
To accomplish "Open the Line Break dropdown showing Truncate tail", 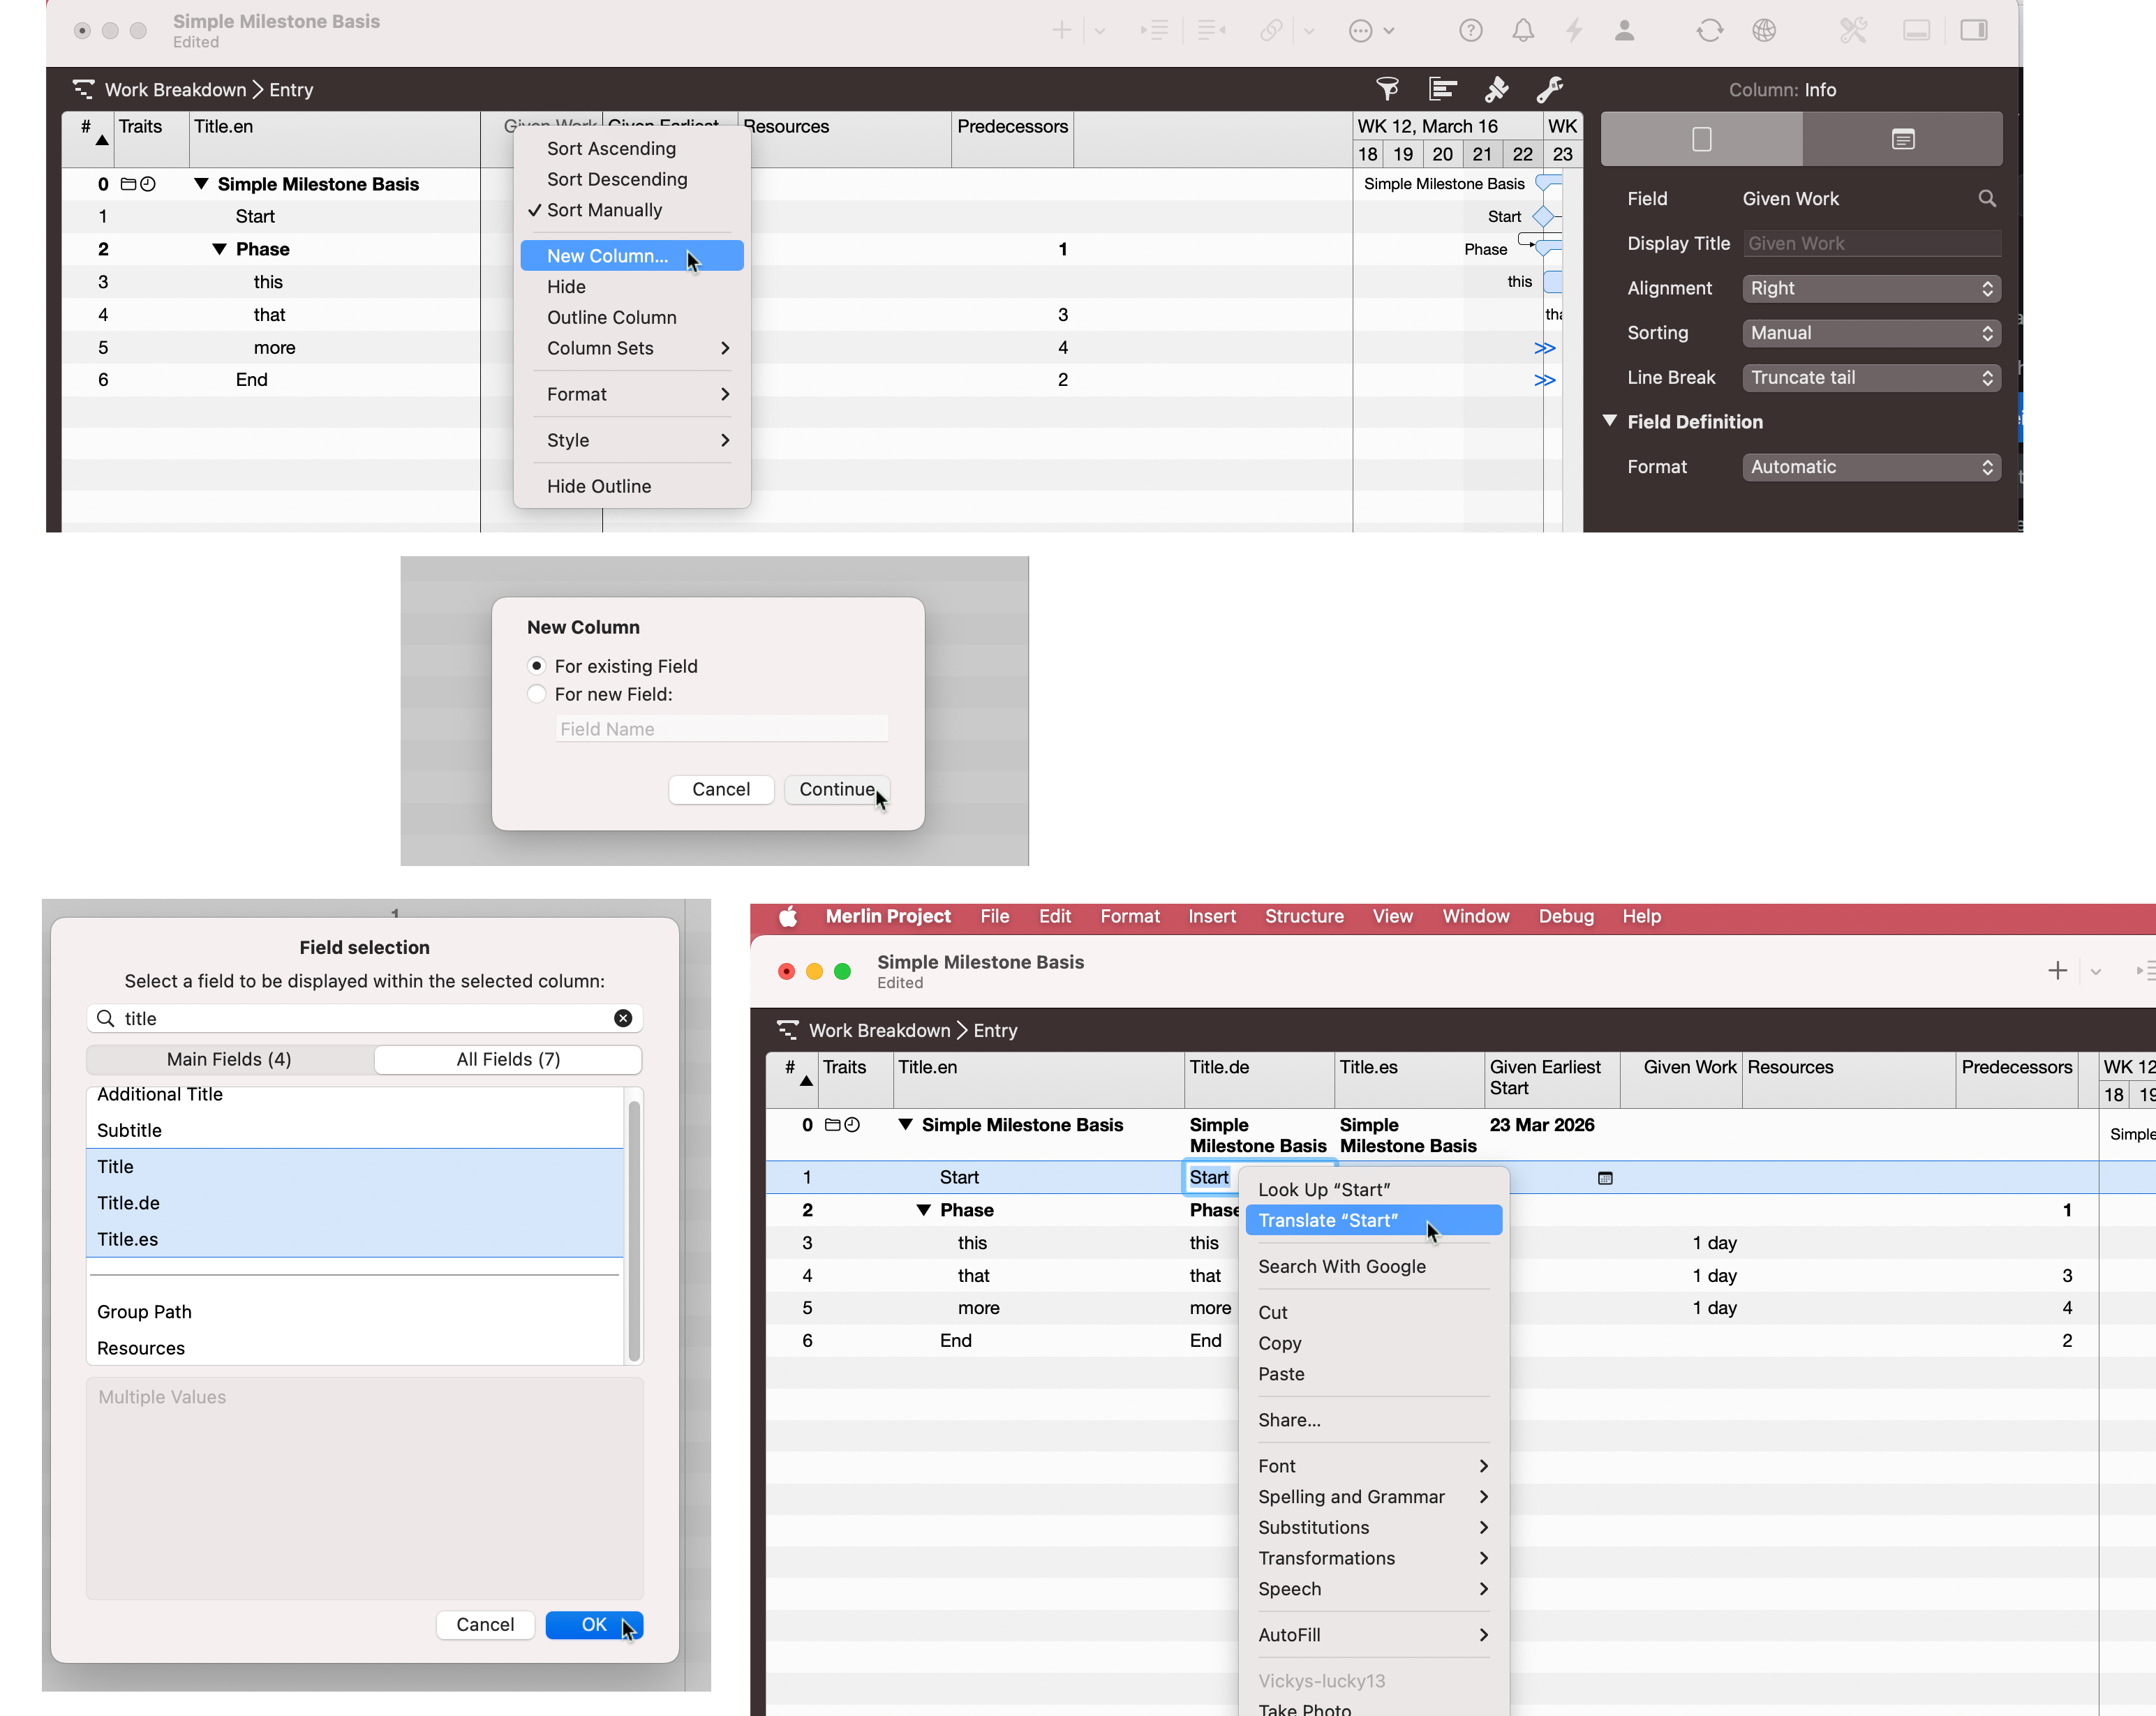I will click(1871, 378).
